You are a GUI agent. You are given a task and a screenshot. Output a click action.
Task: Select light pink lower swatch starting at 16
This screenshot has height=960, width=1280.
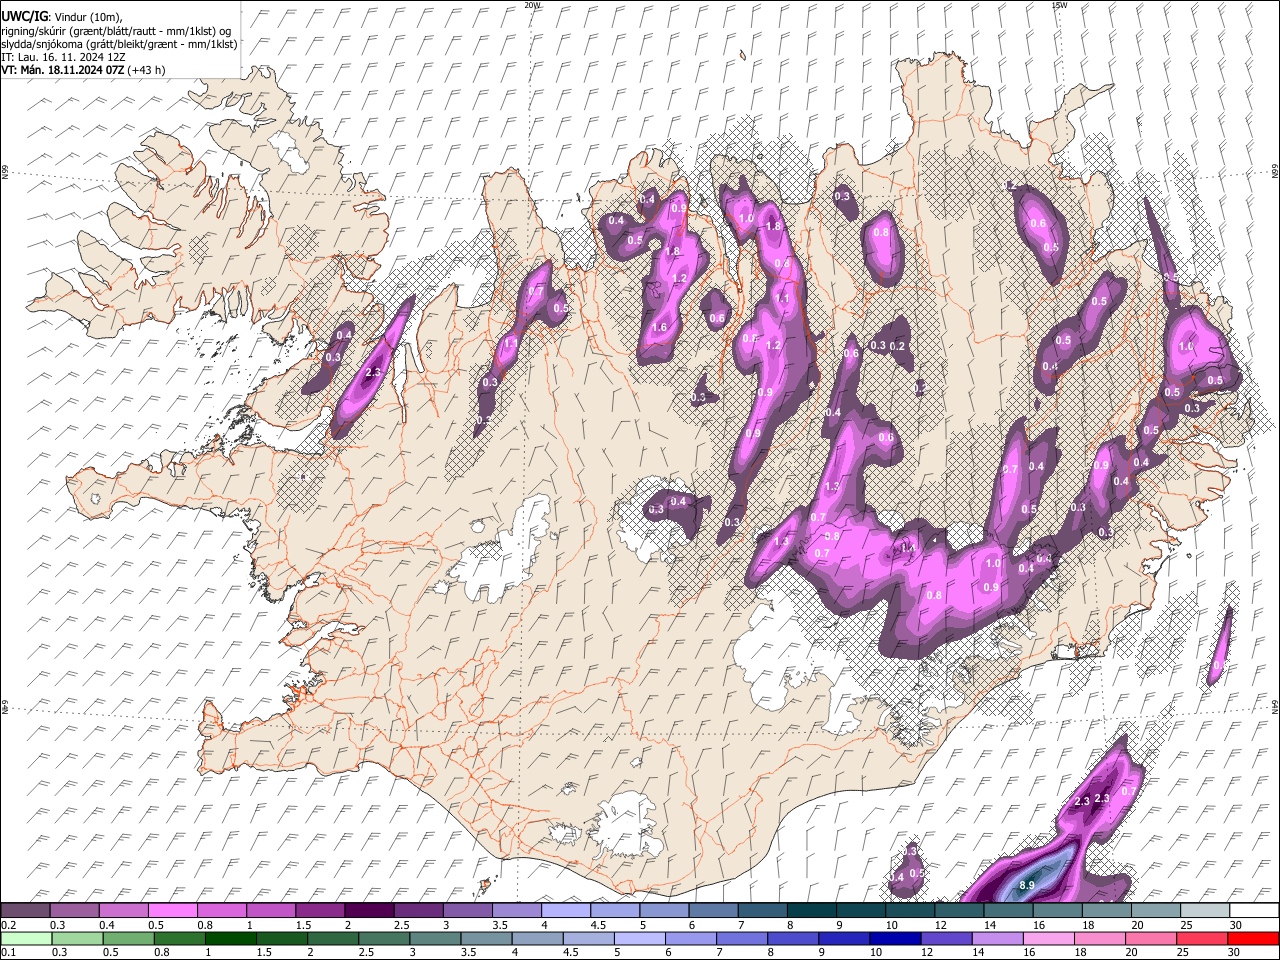1048,938
